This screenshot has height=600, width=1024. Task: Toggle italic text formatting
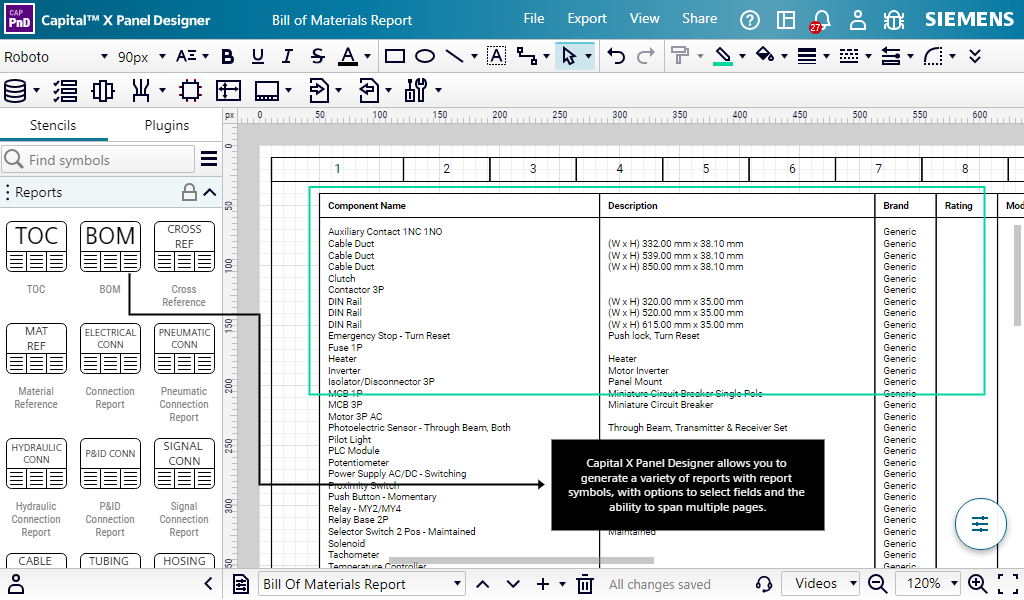point(287,57)
